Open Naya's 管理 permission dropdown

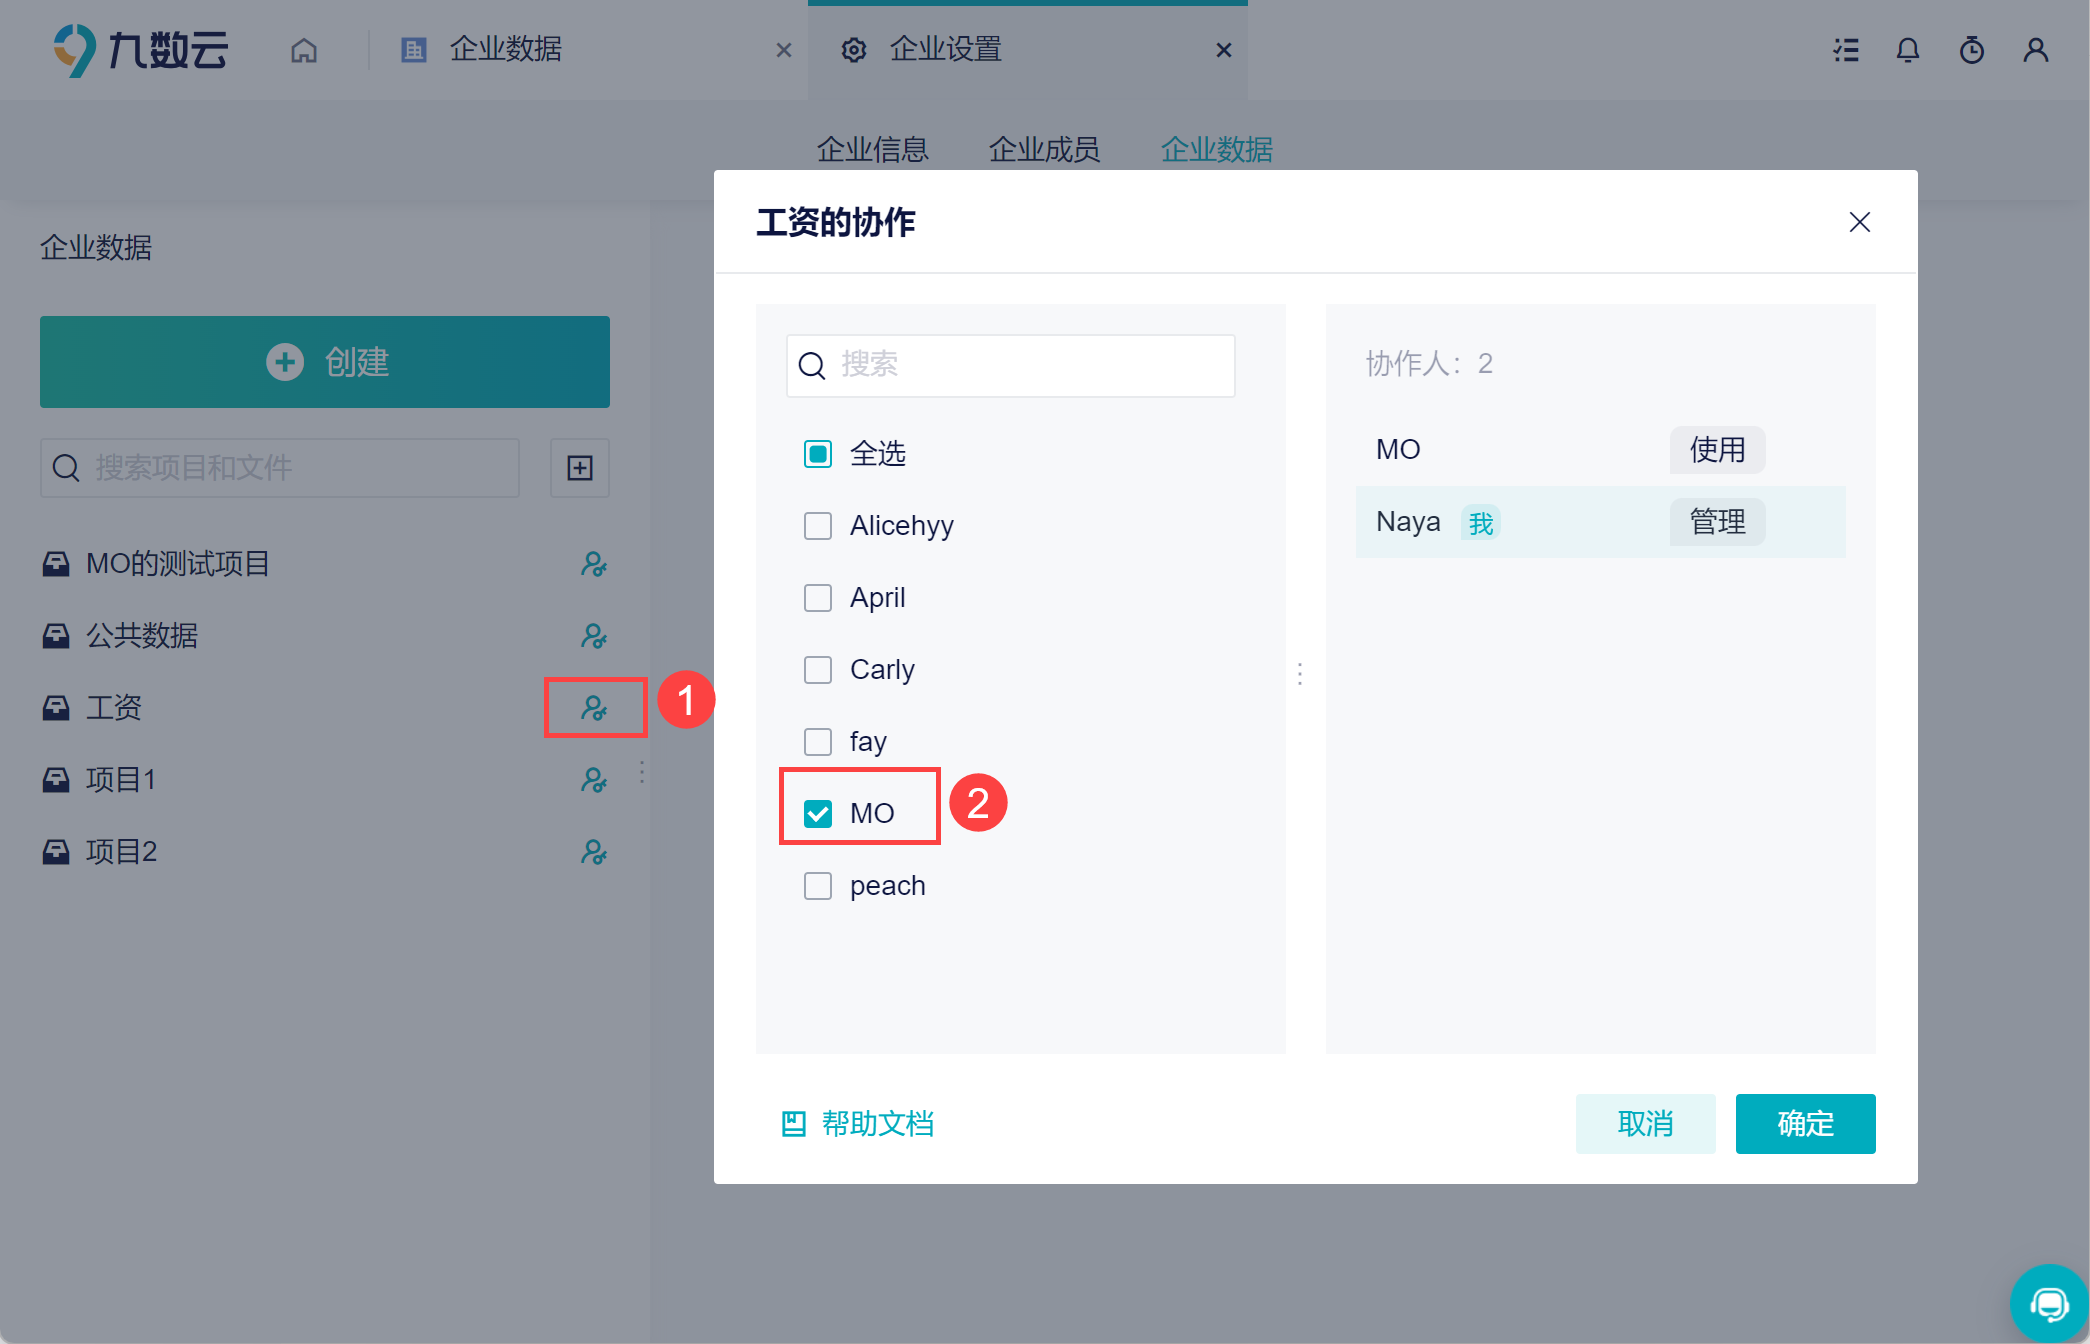point(1717,522)
